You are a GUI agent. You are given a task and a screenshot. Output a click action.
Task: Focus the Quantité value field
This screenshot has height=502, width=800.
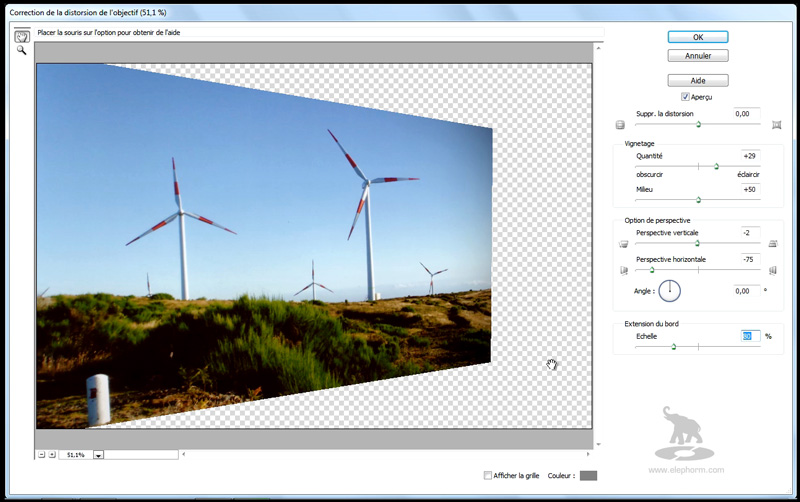750,156
